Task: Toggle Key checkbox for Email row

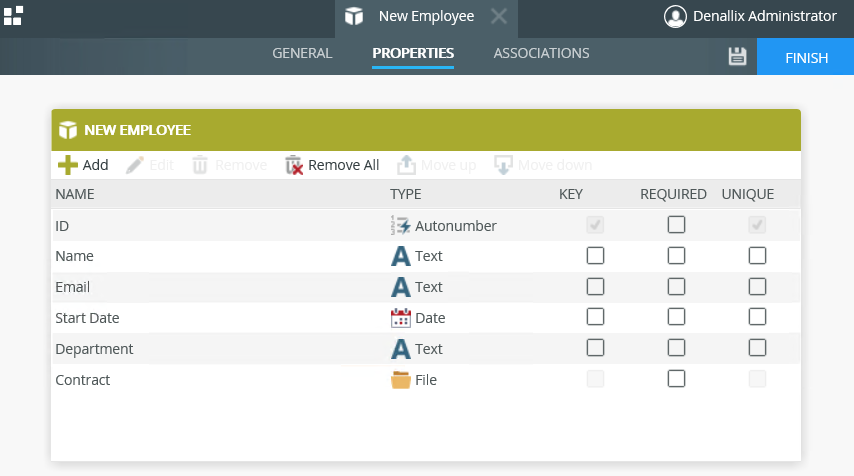Action: (596, 287)
